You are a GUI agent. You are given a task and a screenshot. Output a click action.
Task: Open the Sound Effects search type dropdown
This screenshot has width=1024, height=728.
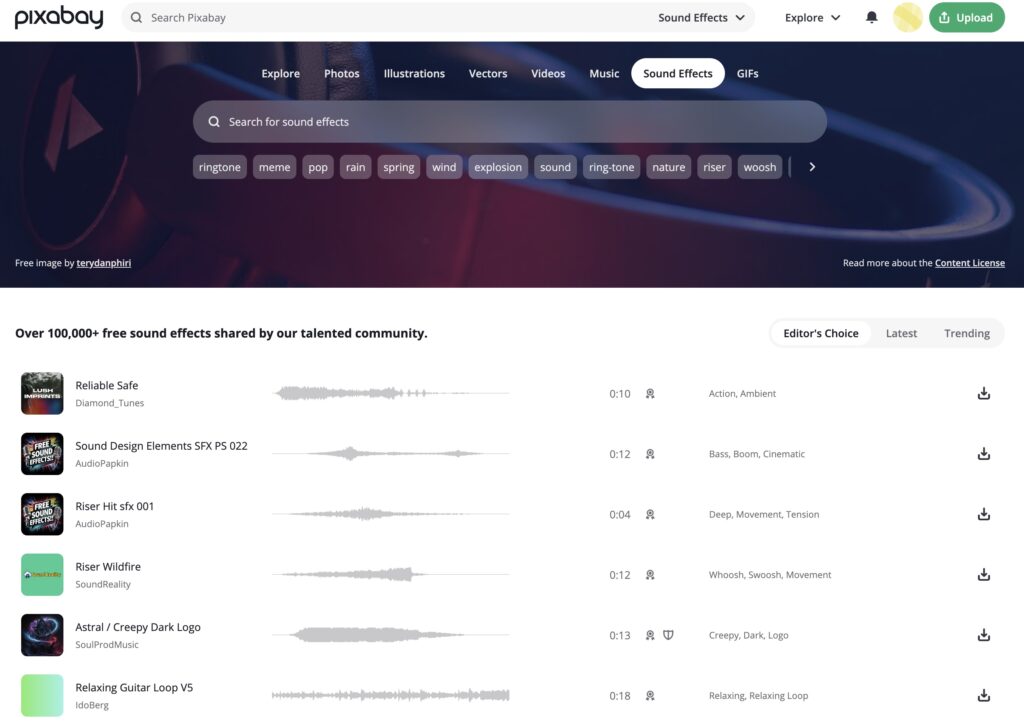[701, 18]
